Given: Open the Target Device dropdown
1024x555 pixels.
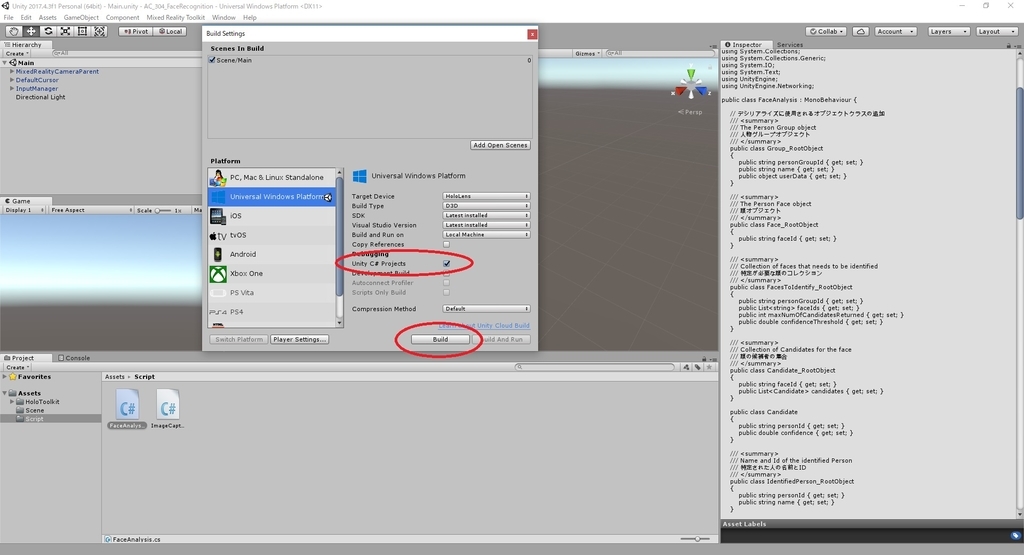Looking at the screenshot, I should click(x=486, y=196).
